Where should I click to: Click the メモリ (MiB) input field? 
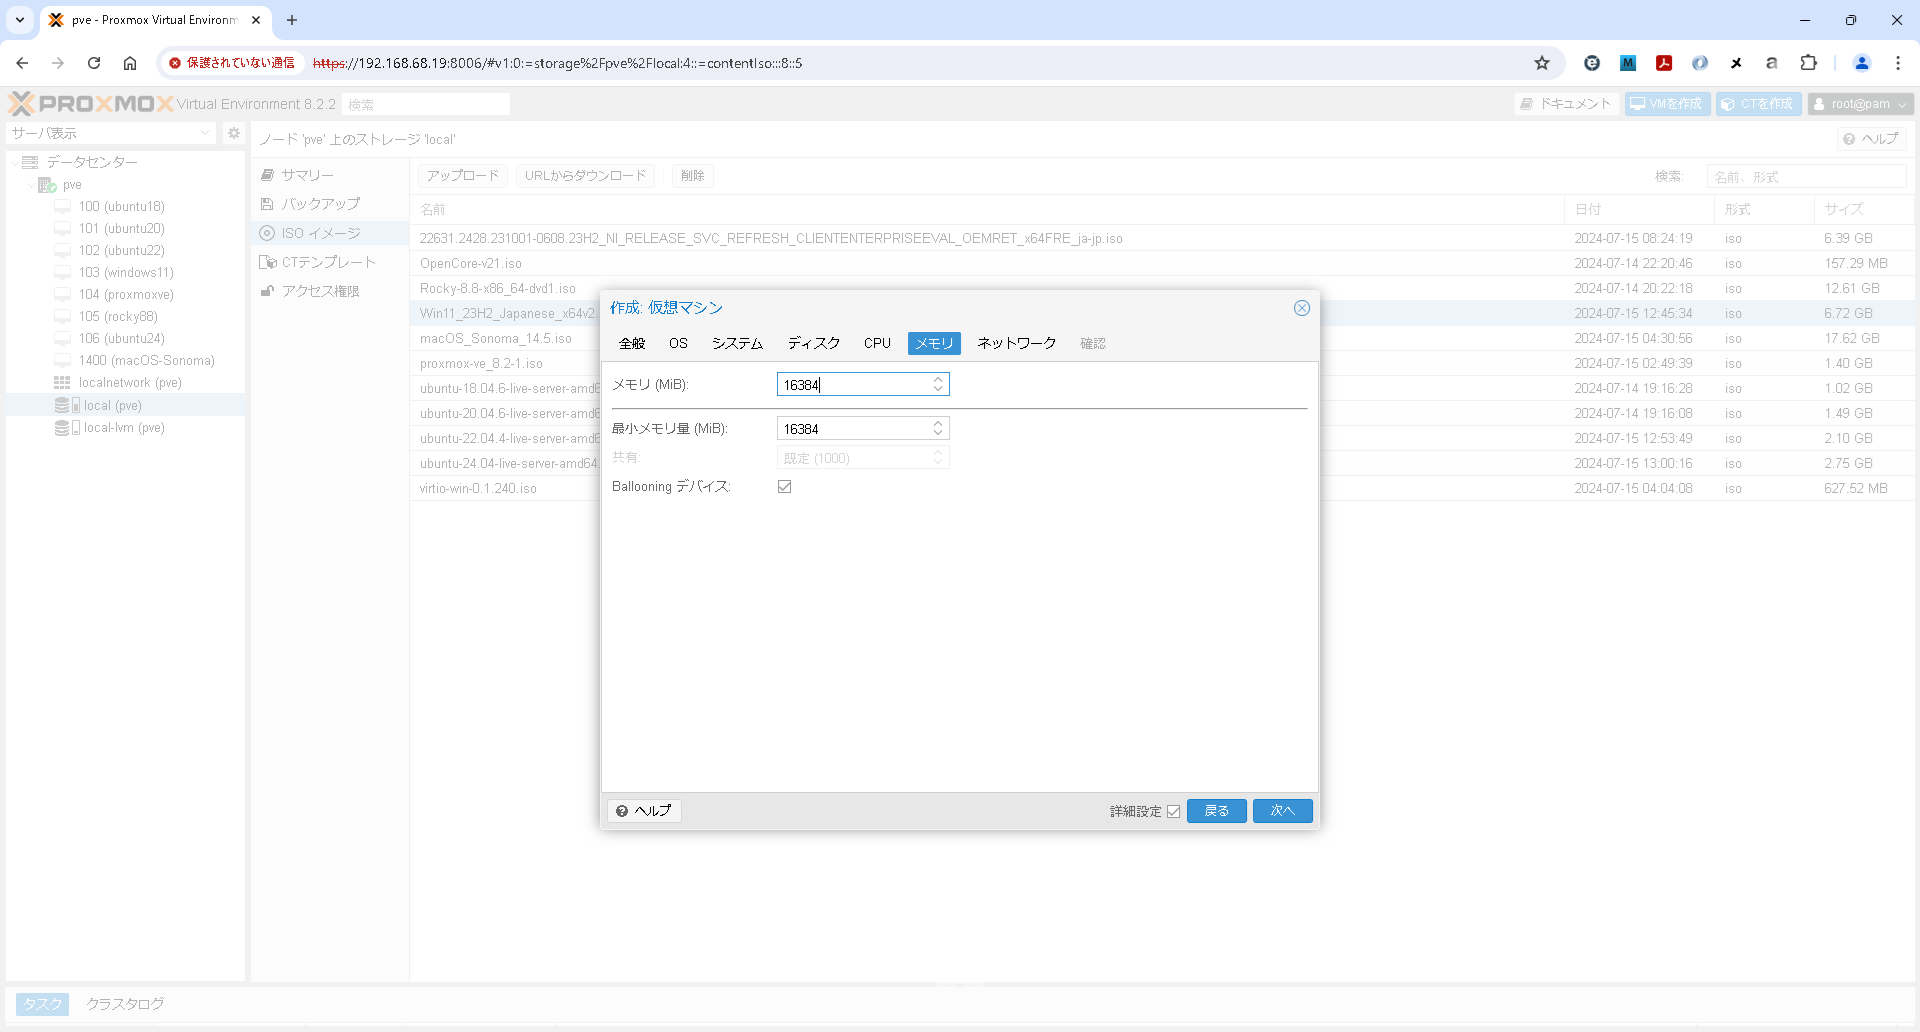(854, 385)
